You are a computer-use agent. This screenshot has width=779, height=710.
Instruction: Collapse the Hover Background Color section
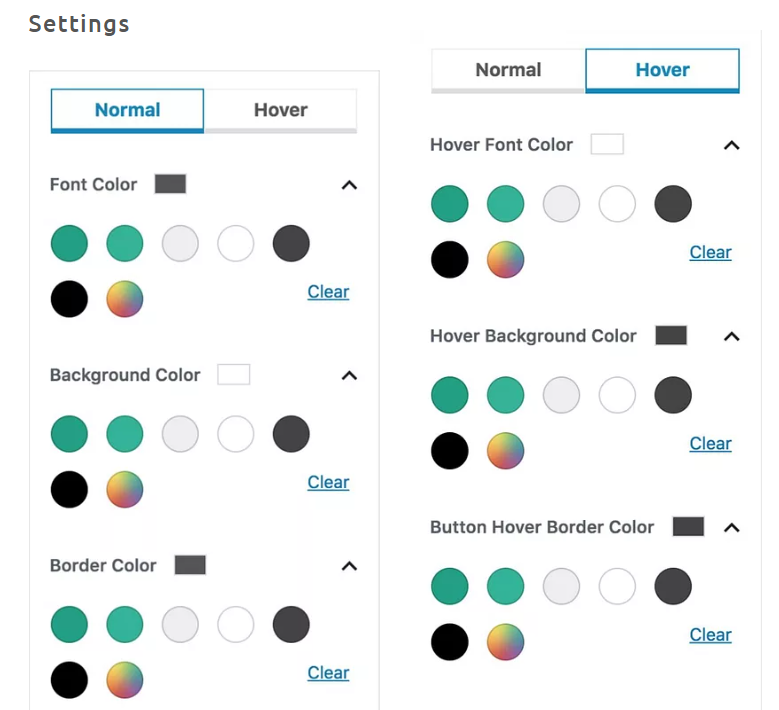[731, 337]
